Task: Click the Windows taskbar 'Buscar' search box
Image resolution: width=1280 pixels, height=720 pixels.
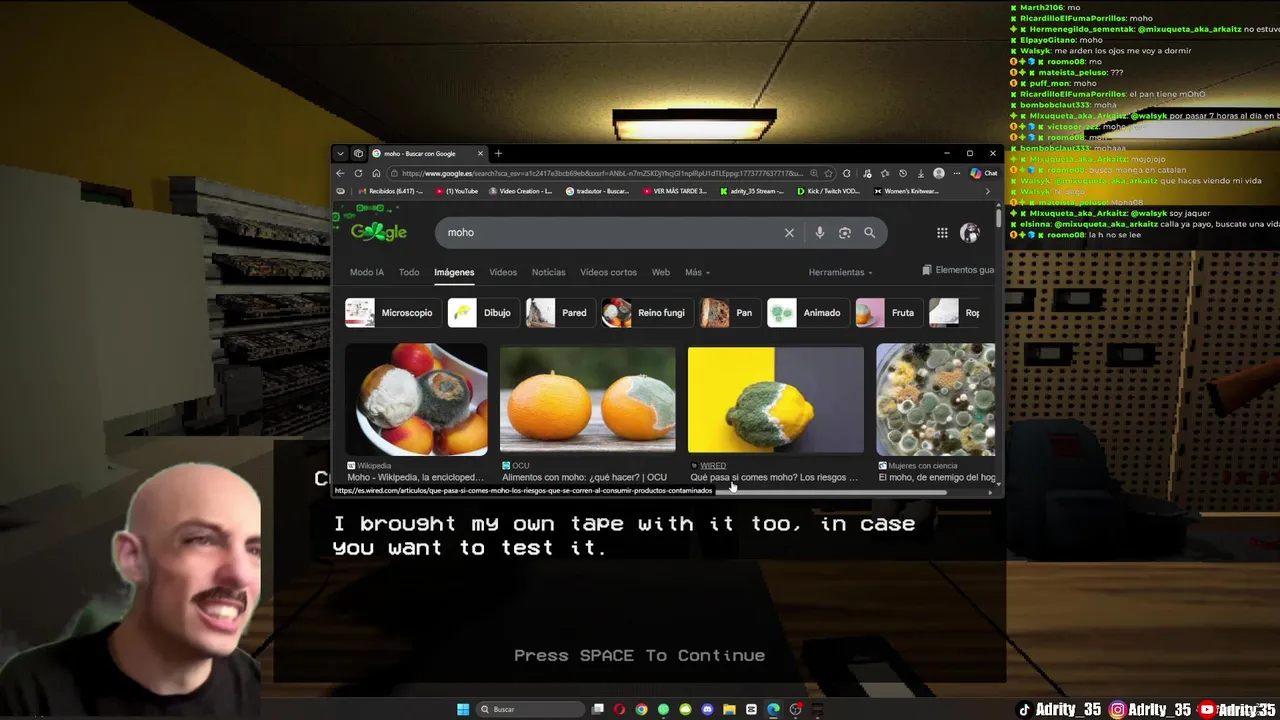Action: [x=529, y=709]
